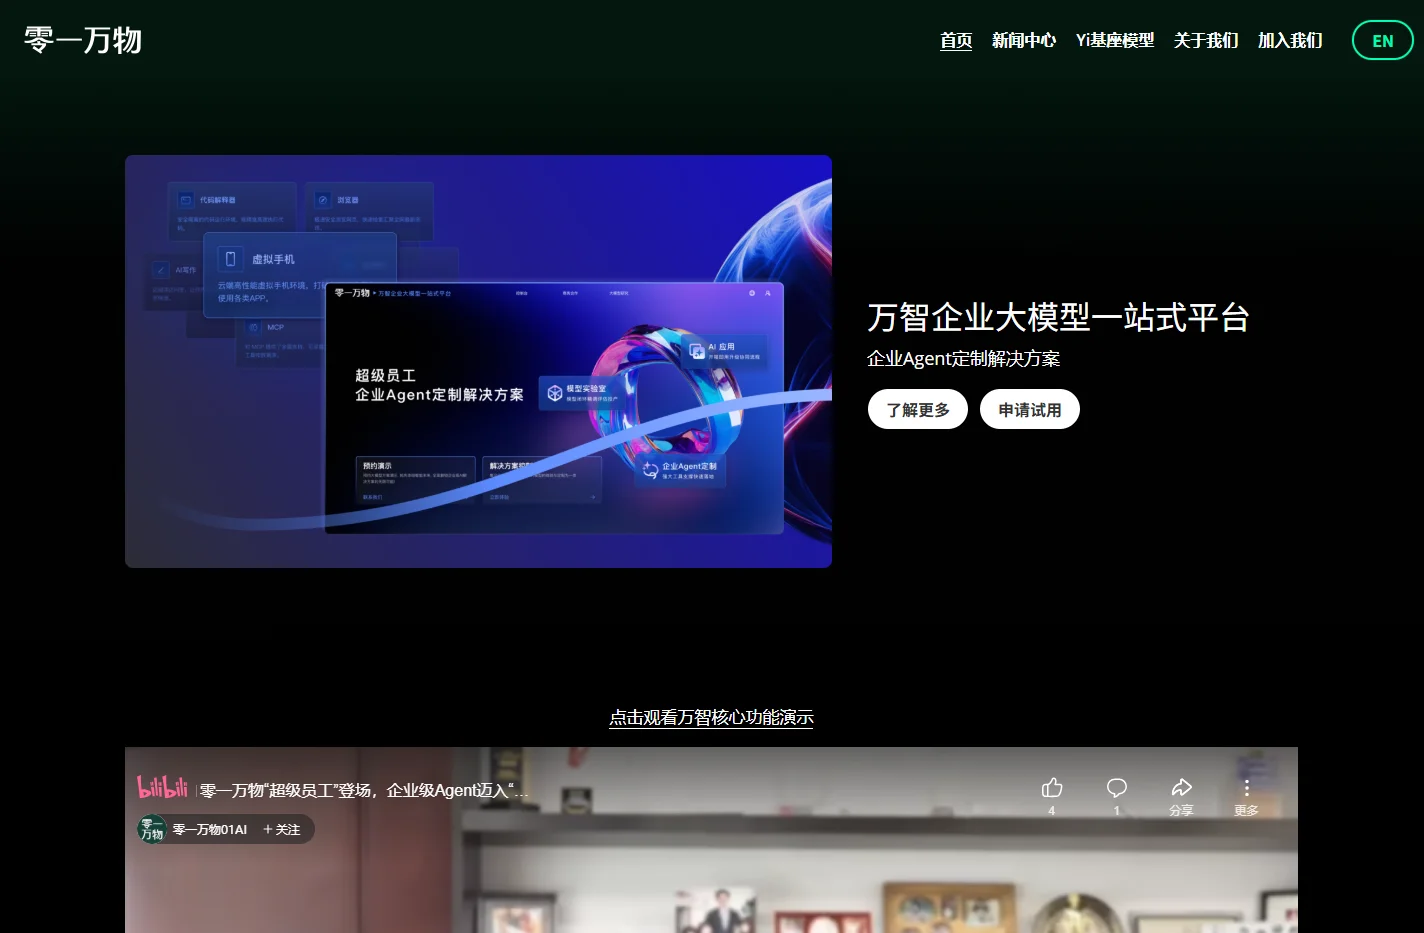Open video title 零一万物超级员工登场
This screenshot has height=933, width=1424.
[x=364, y=790]
